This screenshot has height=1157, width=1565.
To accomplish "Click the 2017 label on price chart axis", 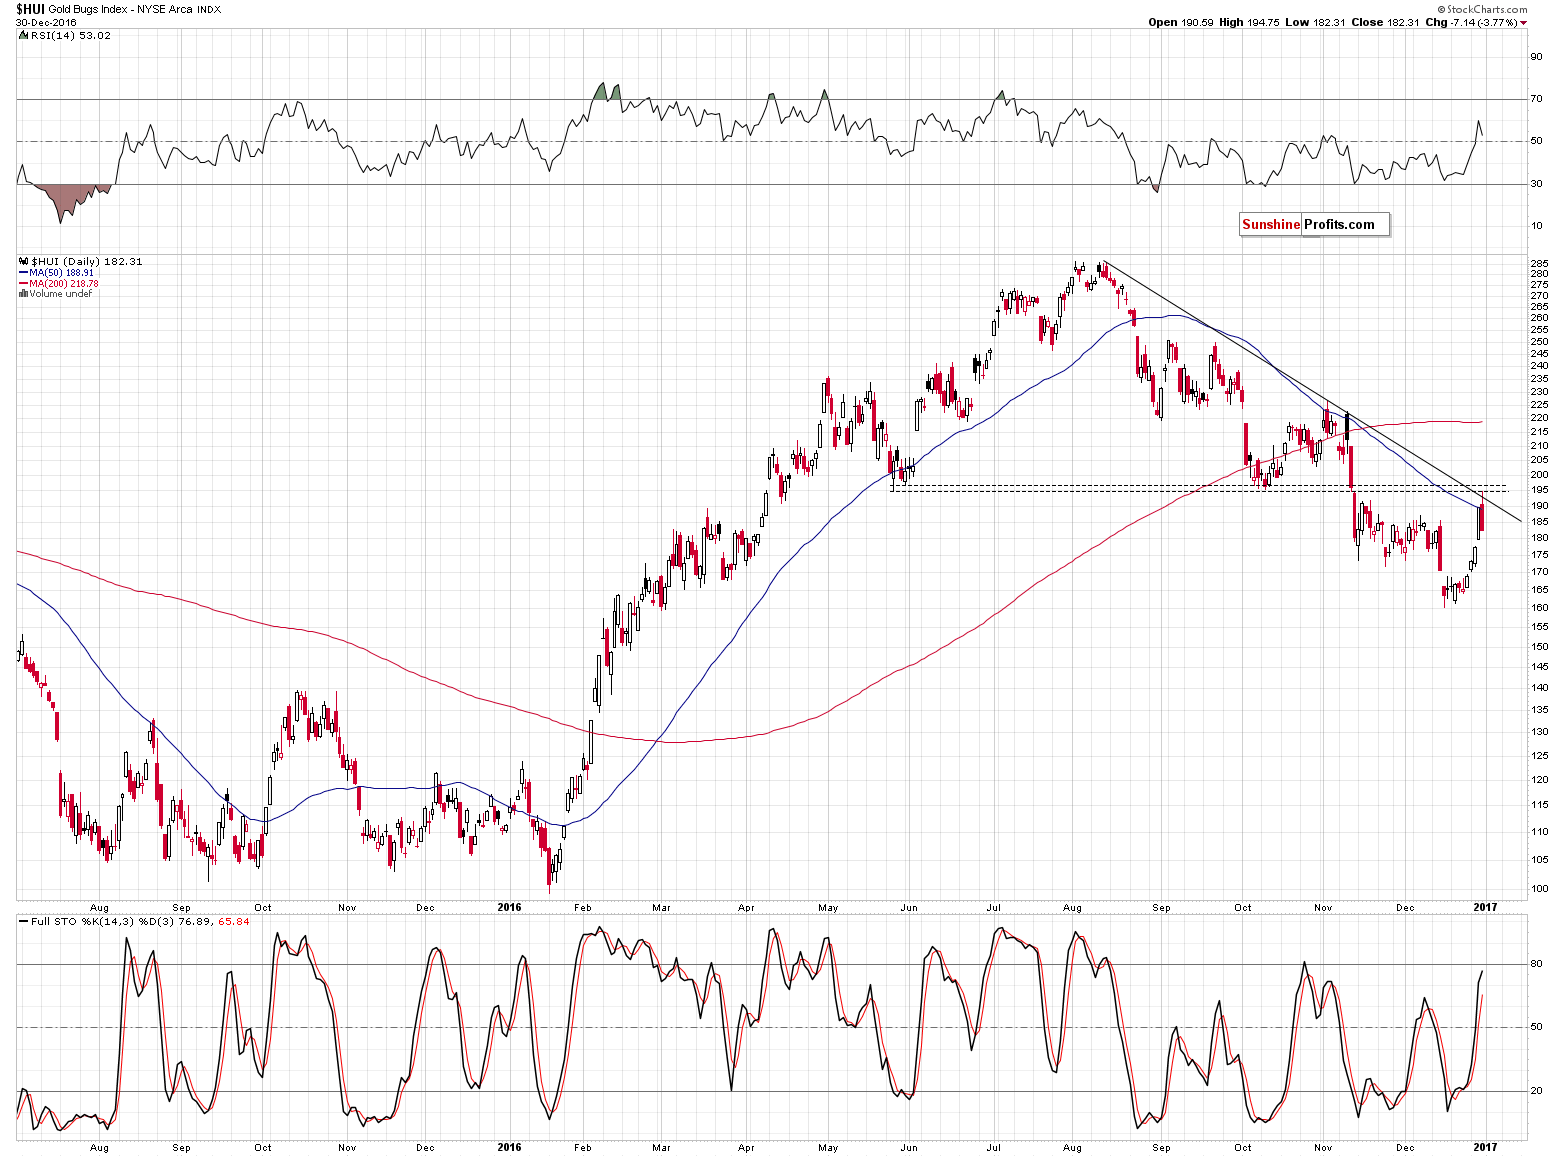I will 1485,907.
